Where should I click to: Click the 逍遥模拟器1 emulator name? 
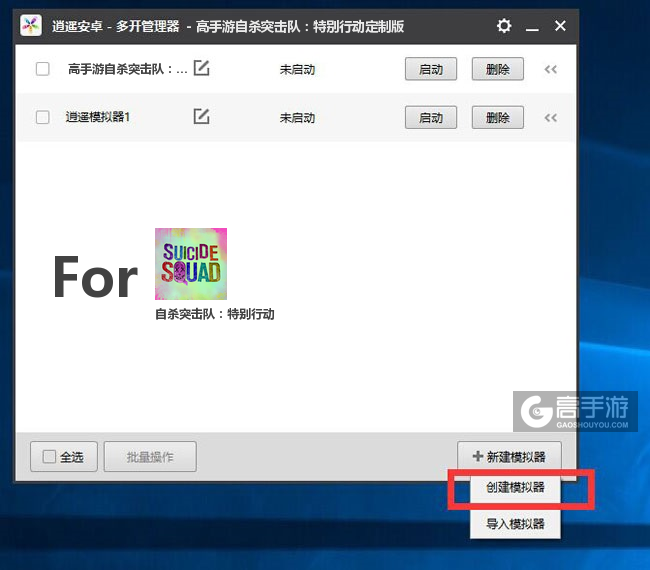coord(98,117)
